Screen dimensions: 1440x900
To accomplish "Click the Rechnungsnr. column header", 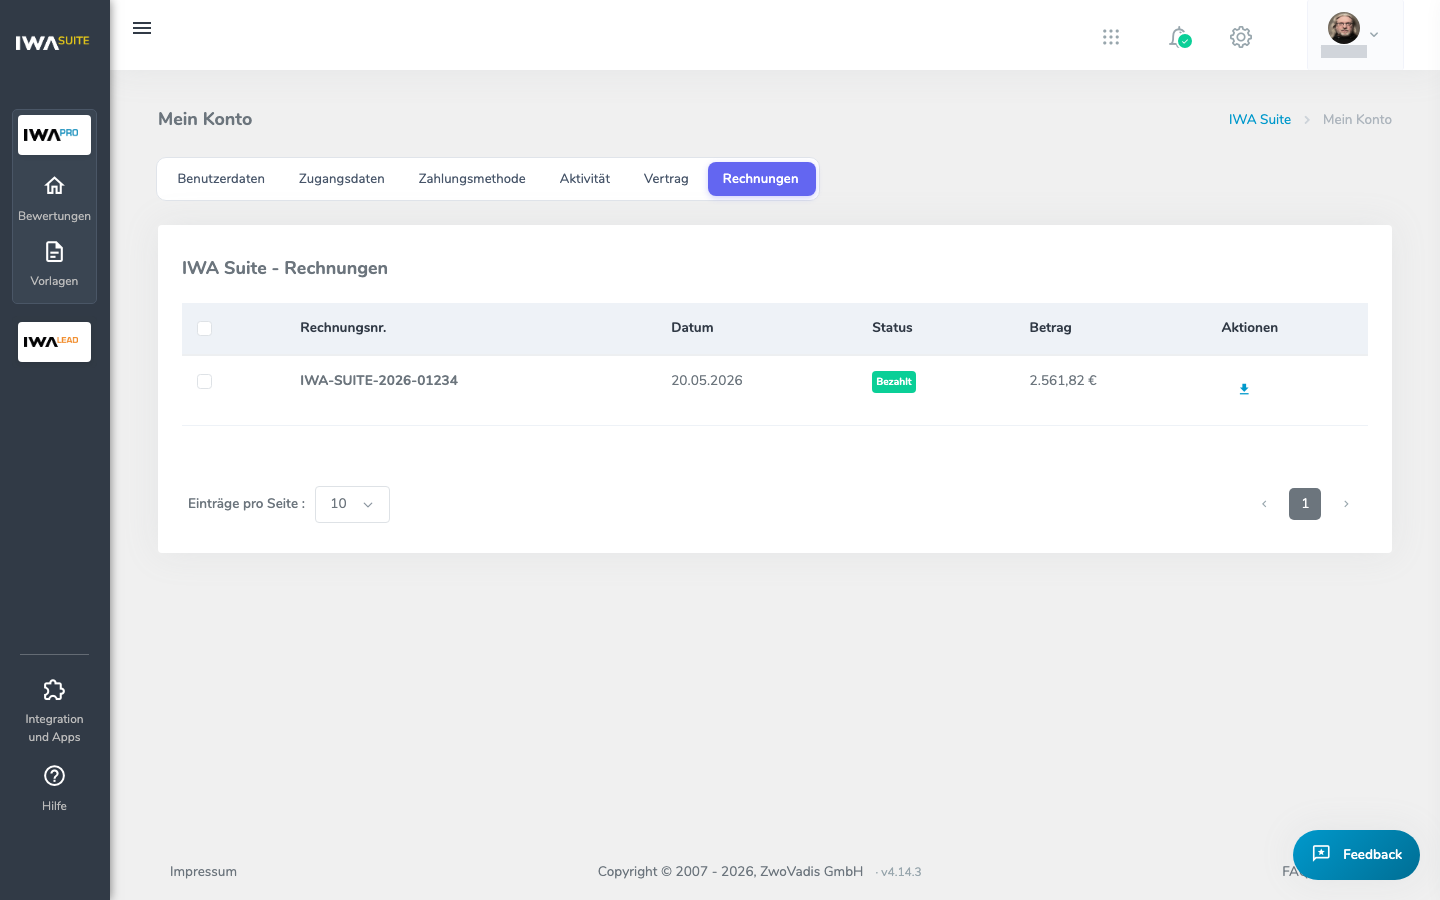I will (x=343, y=328).
